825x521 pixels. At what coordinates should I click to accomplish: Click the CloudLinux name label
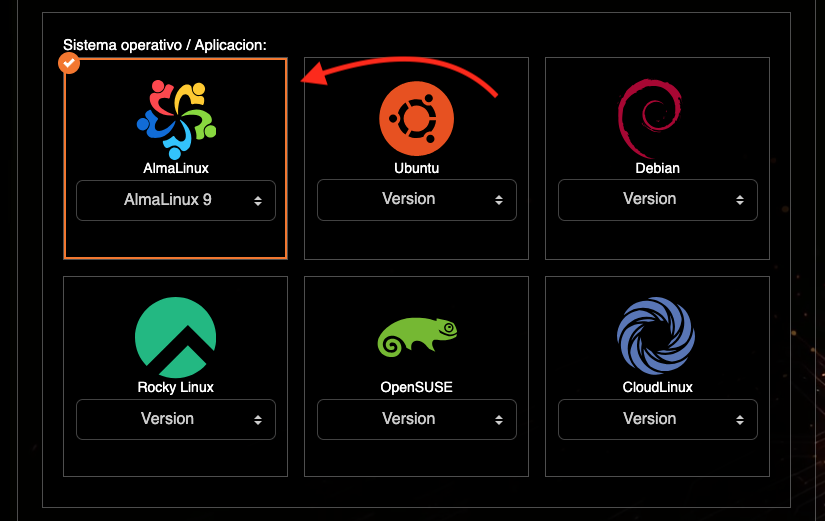(x=657, y=387)
